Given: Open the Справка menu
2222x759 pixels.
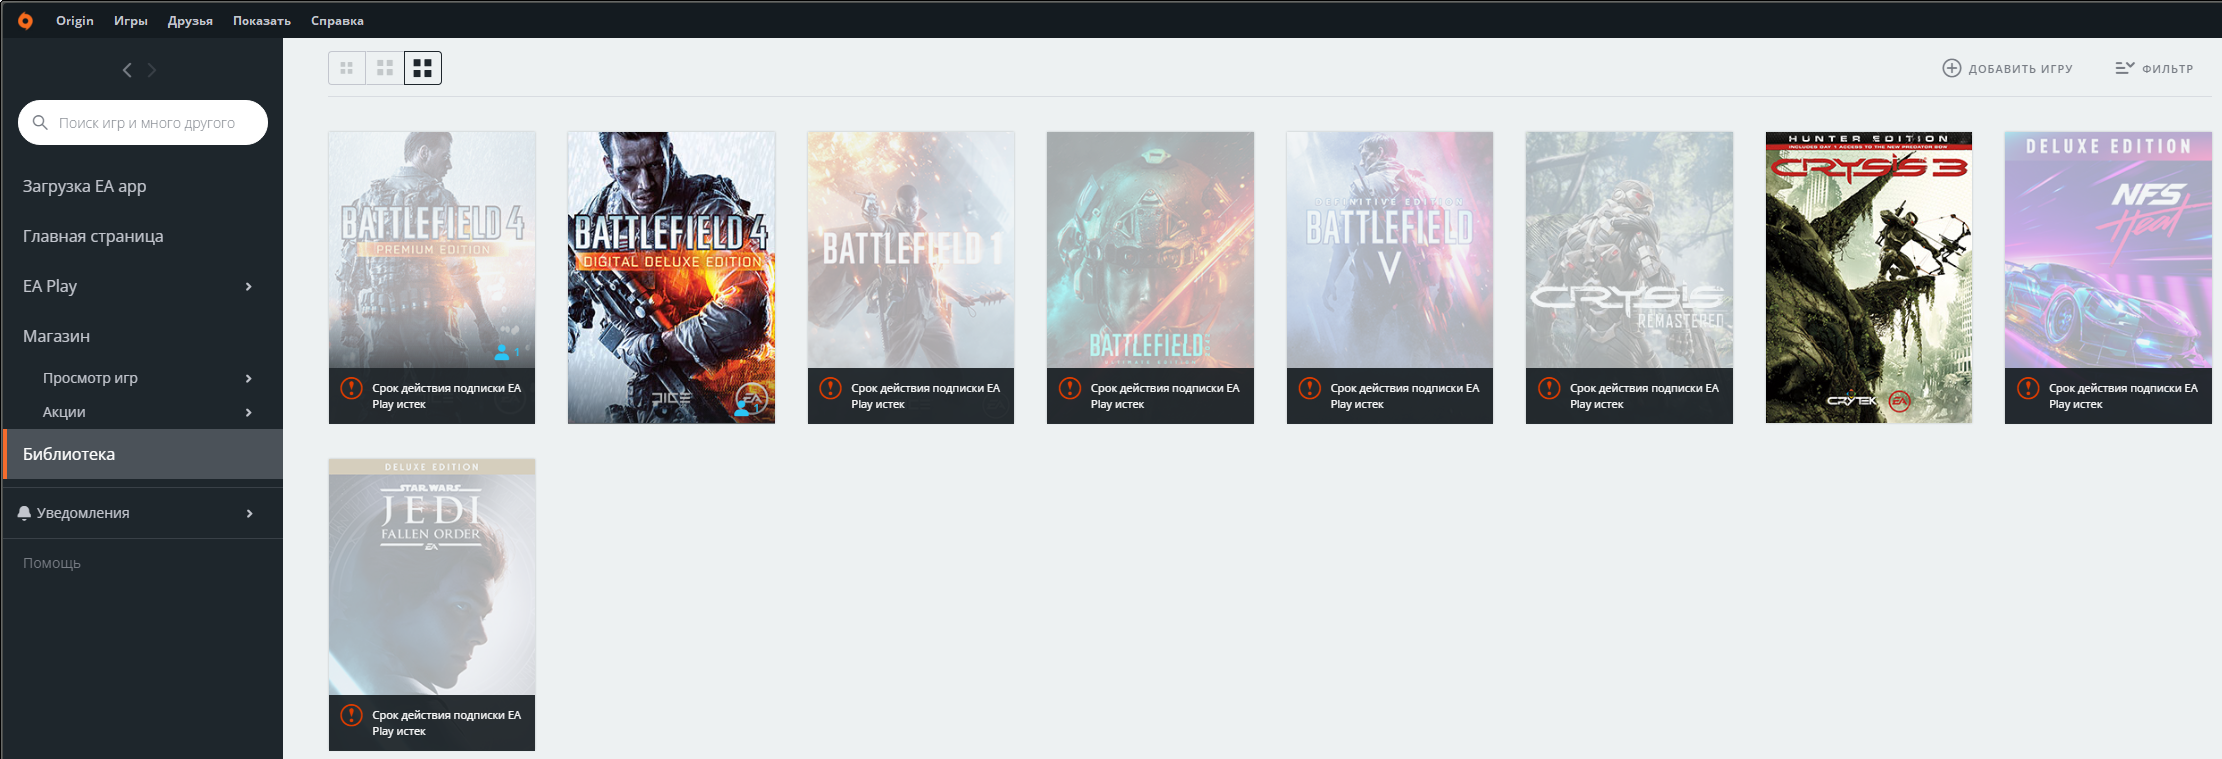Looking at the screenshot, I should 337,20.
